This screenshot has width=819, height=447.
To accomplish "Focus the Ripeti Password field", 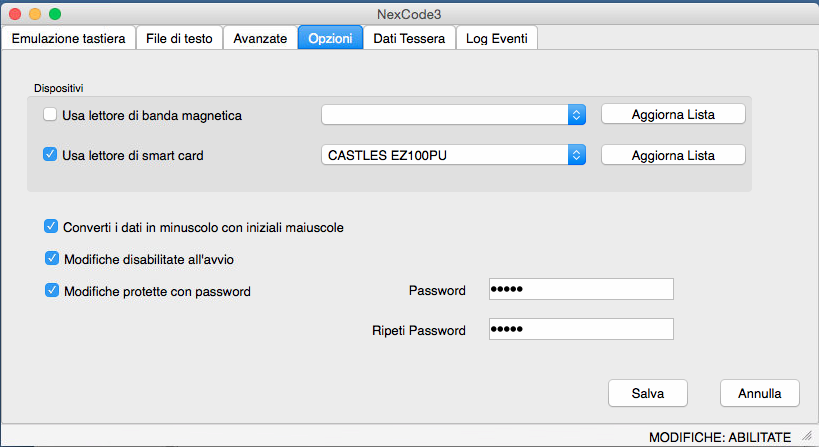I will click(x=580, y=330).
